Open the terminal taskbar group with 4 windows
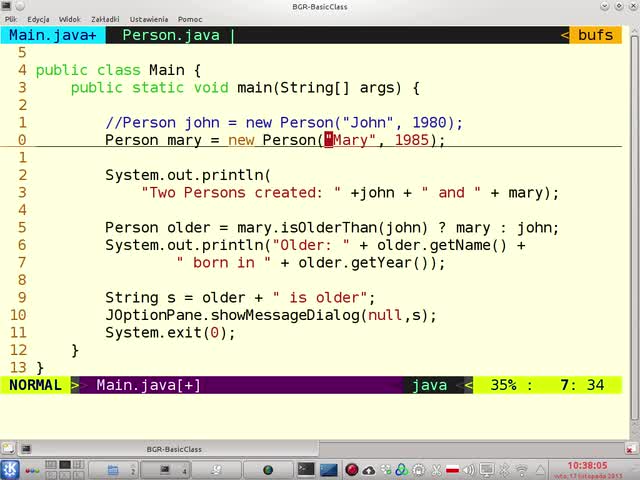This screenshot has width=640, height=480. pyautogui.click(x=165, y=470)
